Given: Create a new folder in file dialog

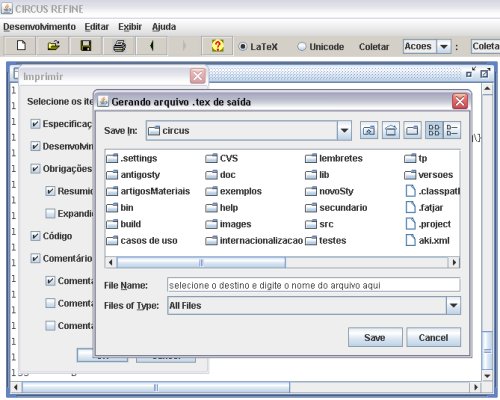Looking at the screenshot, I should click(412, 130).
